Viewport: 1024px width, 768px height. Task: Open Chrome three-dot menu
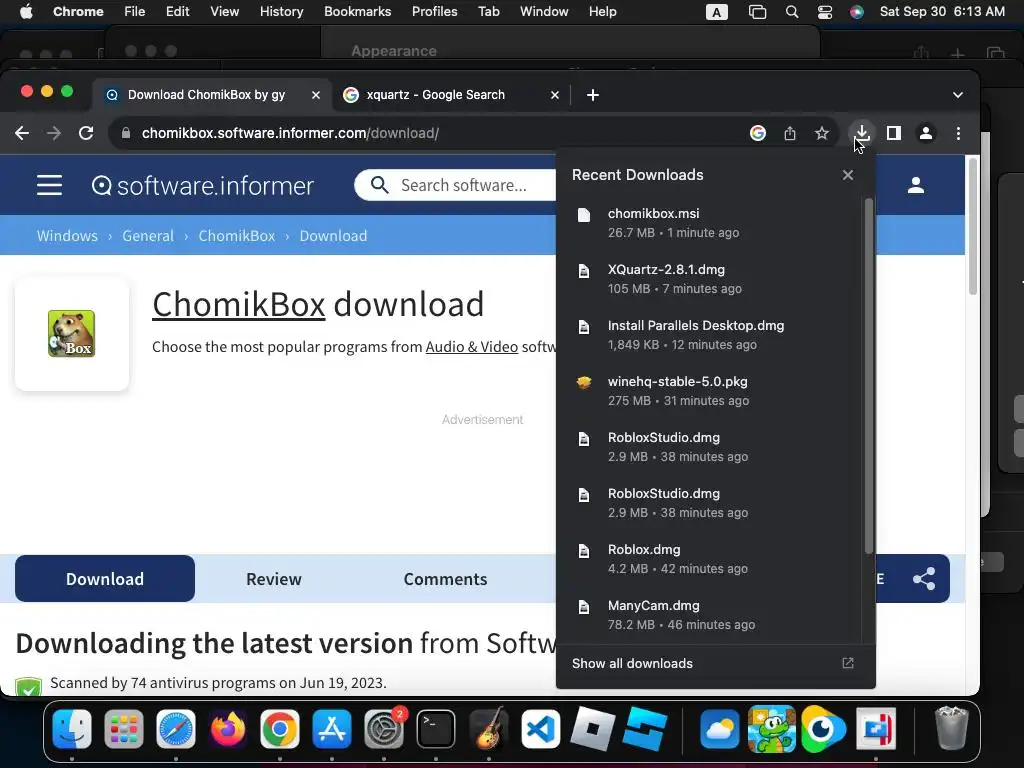click(958, 133)
